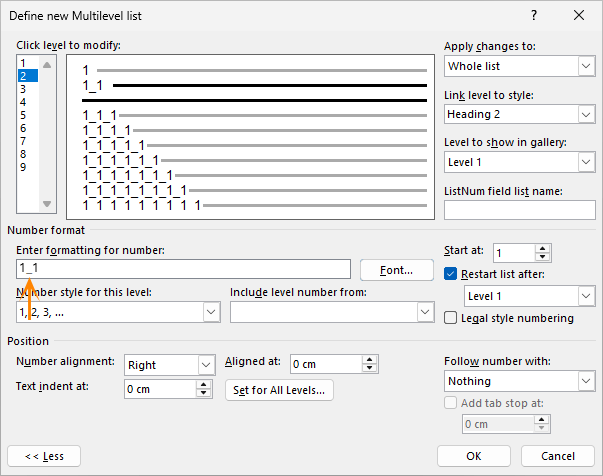Open Level to show in gallery dropdown
The height and width of the screenshot is (476, 603).
pyautogui.click(x=585, y=161)
